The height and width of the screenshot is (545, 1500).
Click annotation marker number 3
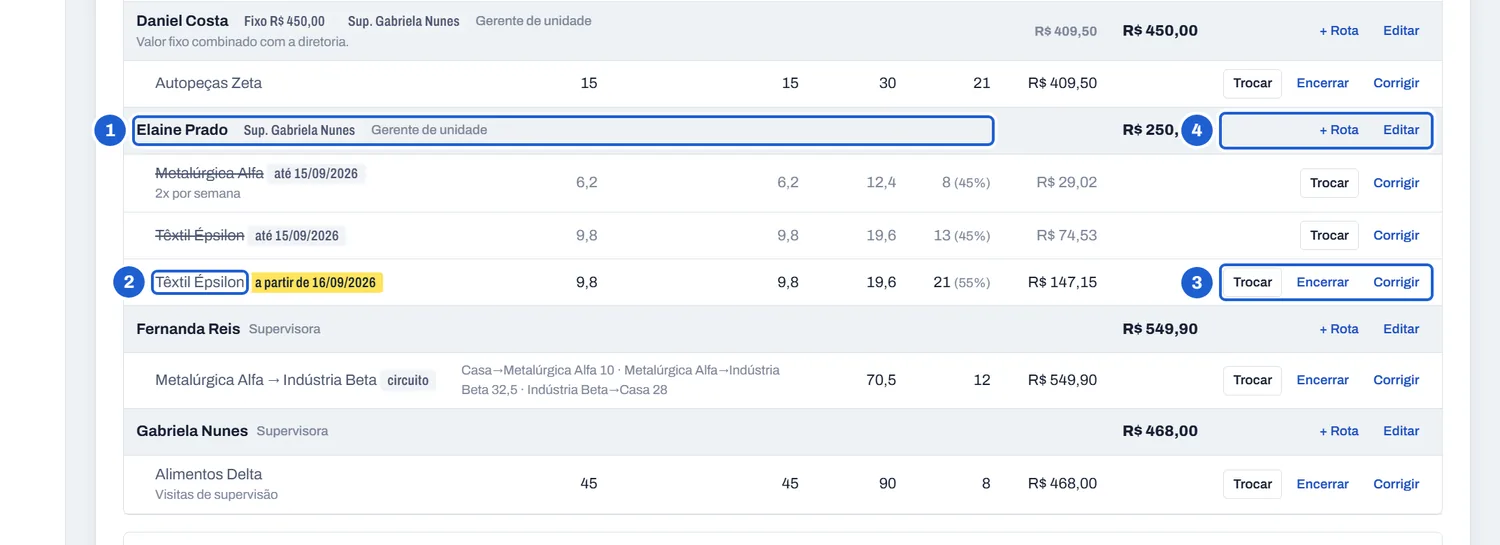1197,282
